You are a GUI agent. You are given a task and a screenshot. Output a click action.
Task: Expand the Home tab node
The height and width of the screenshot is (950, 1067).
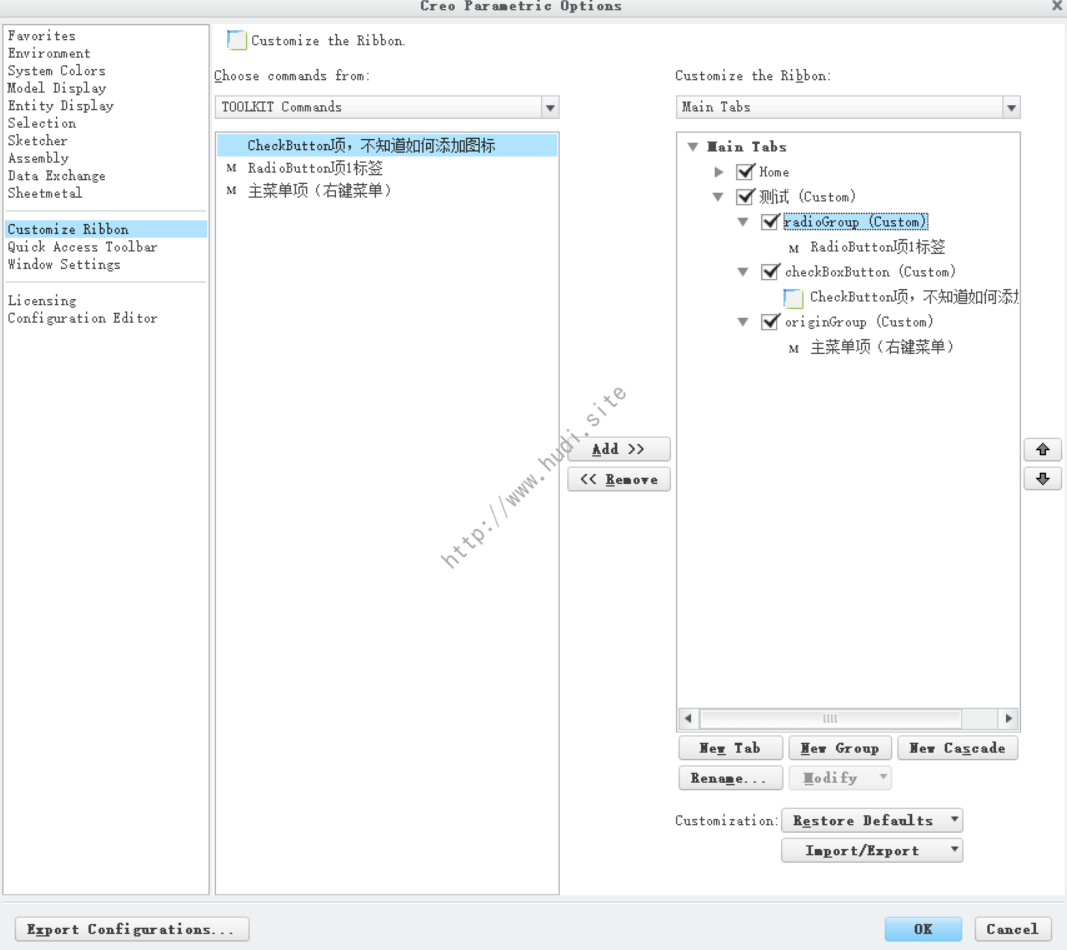tap(719, 171)
